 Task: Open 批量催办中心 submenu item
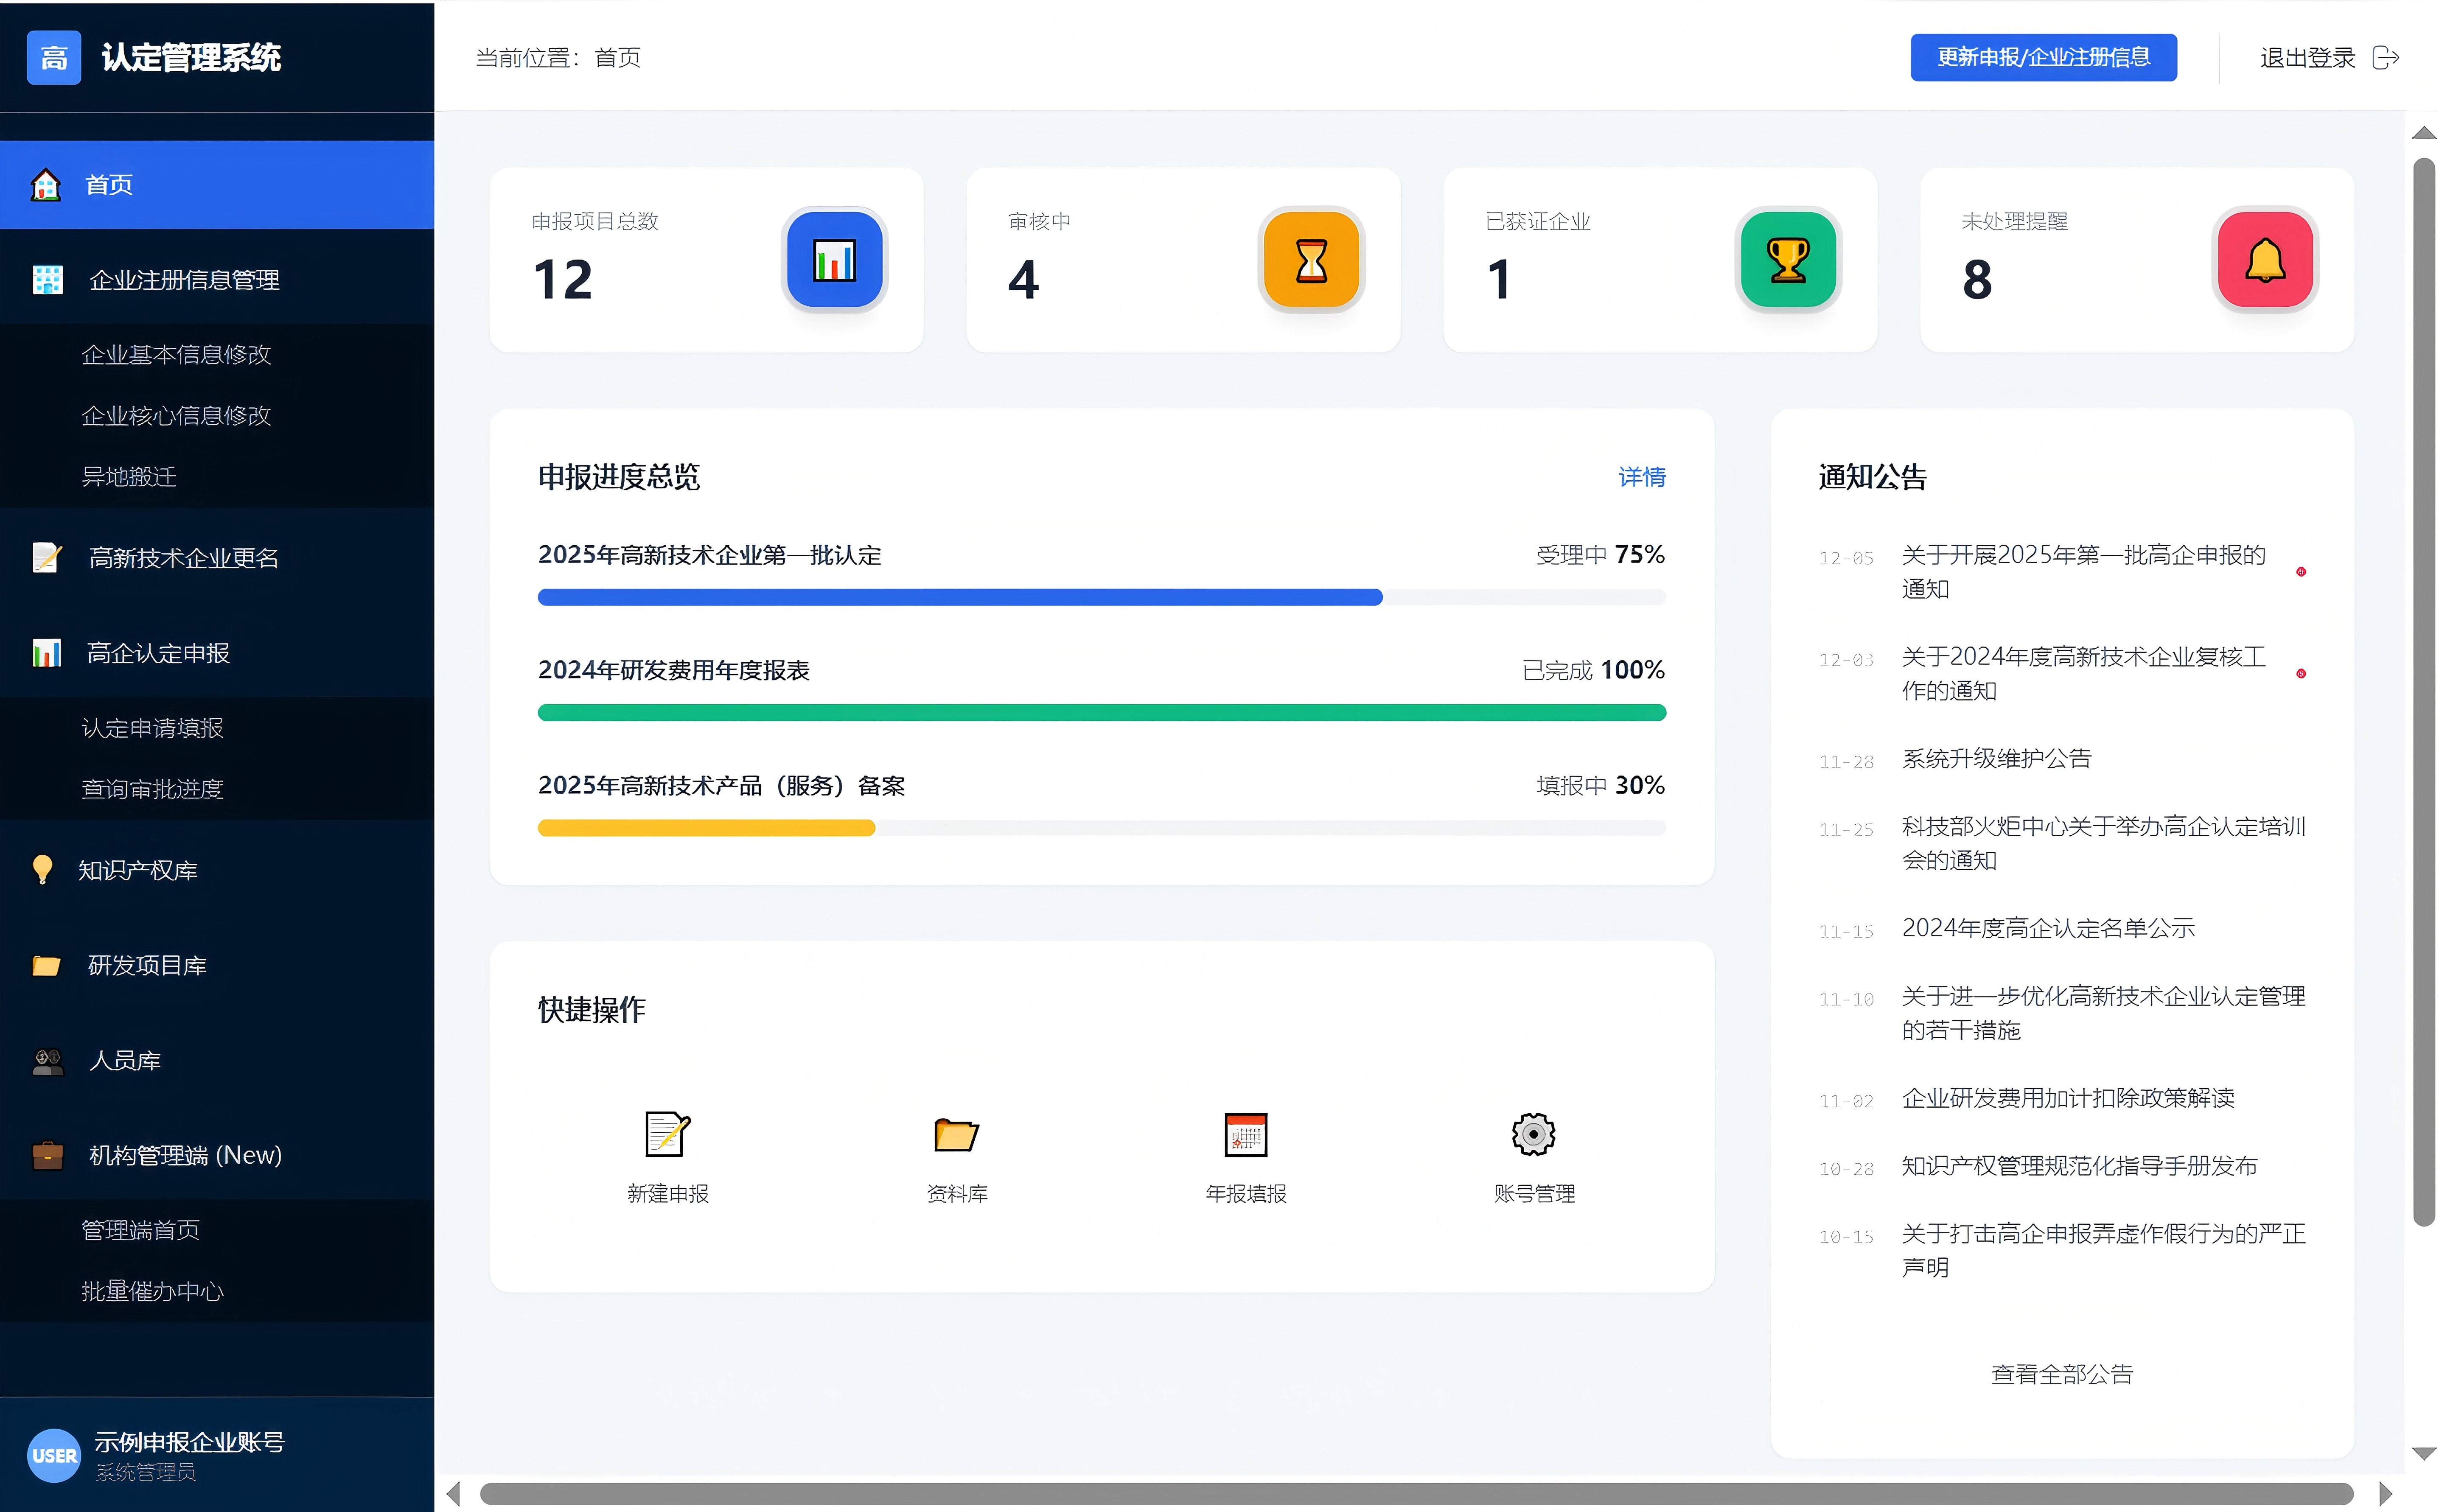[152, 1291]
